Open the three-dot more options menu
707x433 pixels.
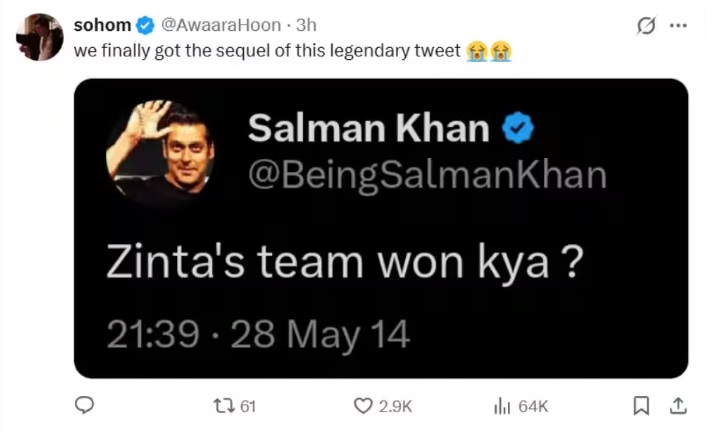(x=678, y=25)
